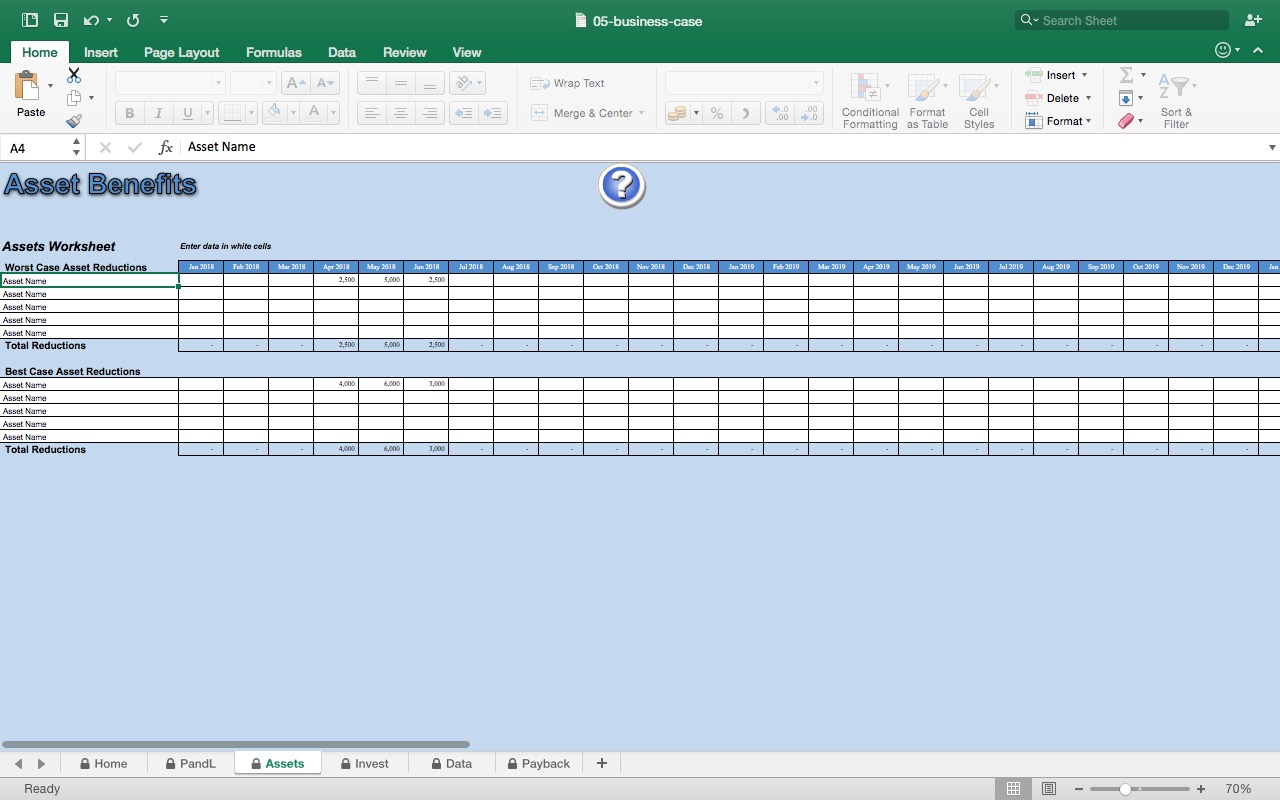Screen dimensions: 1280x800
Task: Center text horizontally
Action: click(x=400, y=113)
